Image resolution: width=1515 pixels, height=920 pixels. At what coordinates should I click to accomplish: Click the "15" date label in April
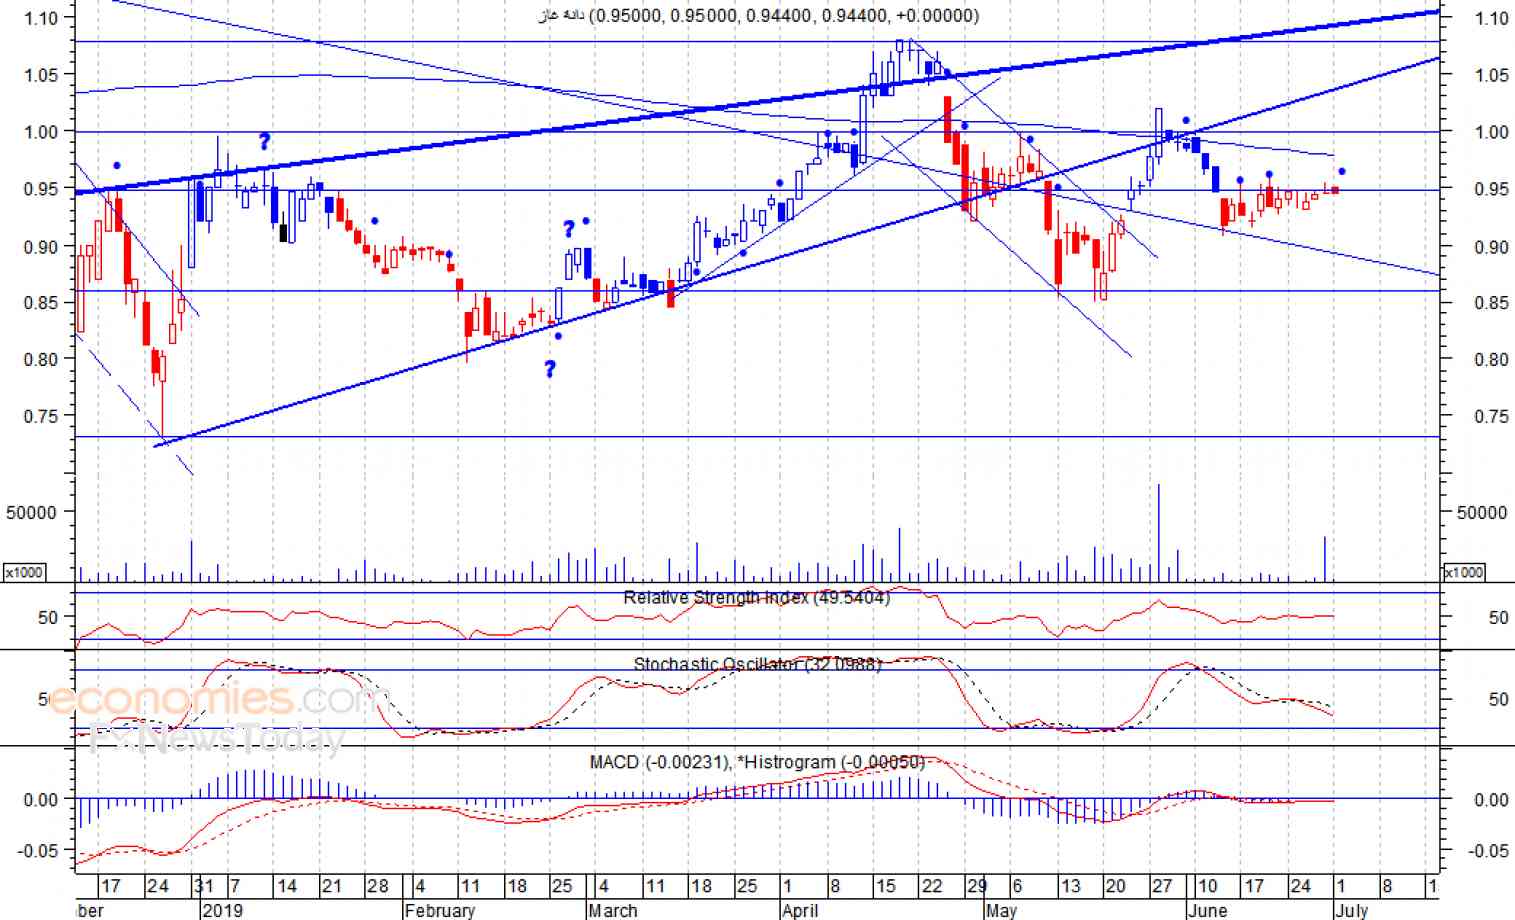[885, 886]
